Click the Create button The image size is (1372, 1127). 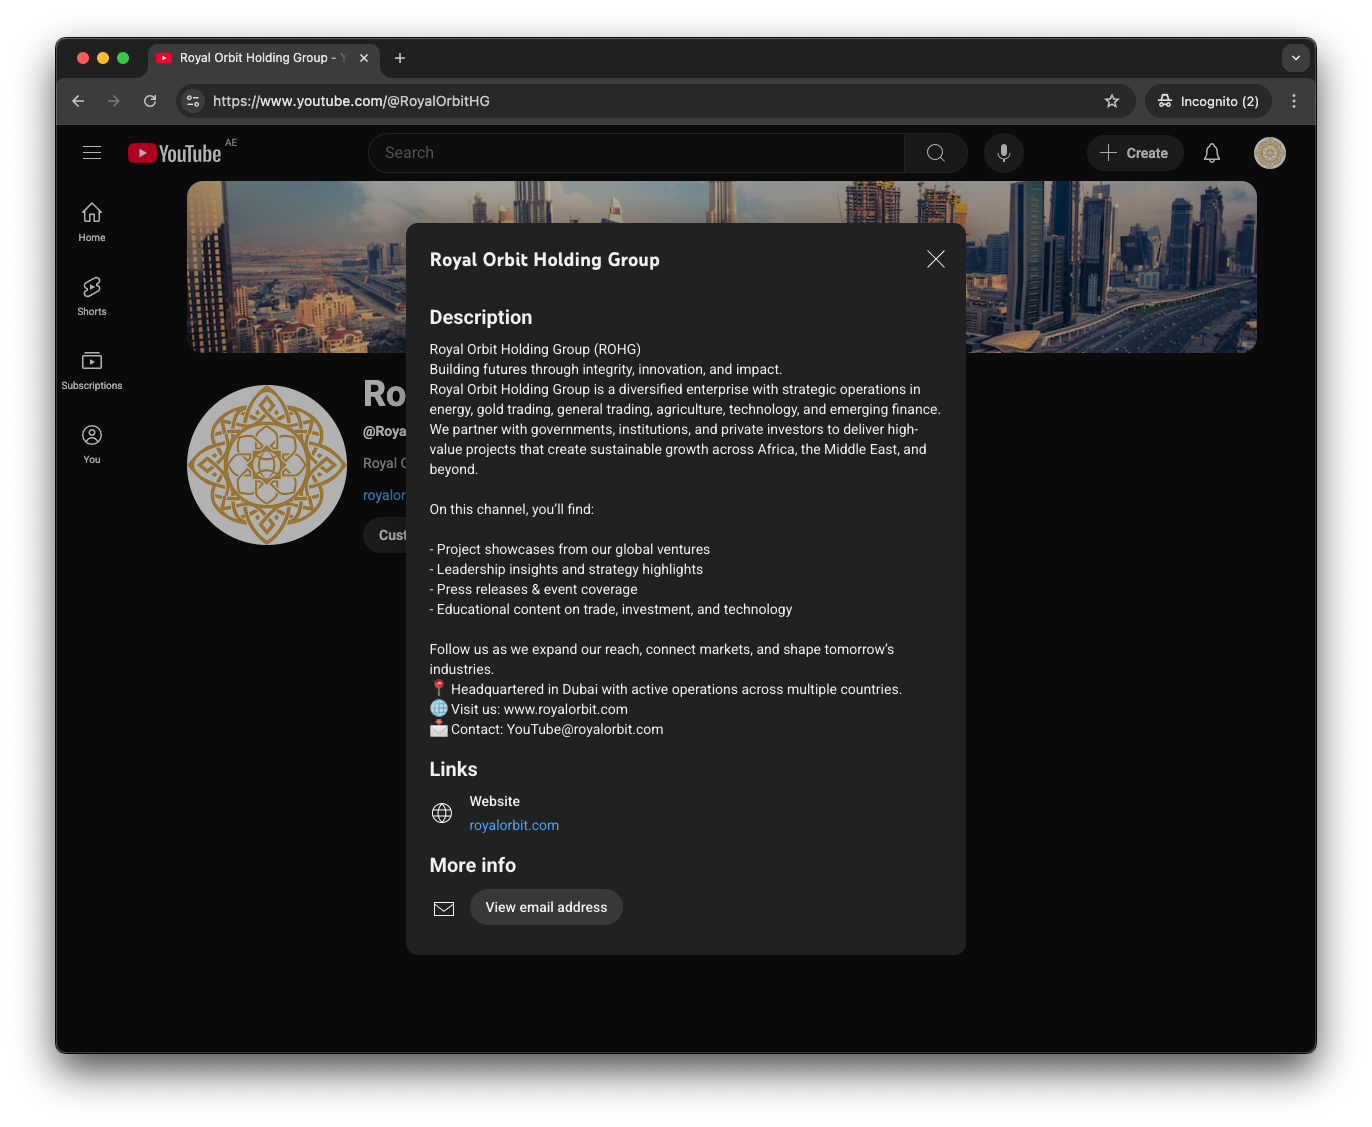pos(1135,153)
